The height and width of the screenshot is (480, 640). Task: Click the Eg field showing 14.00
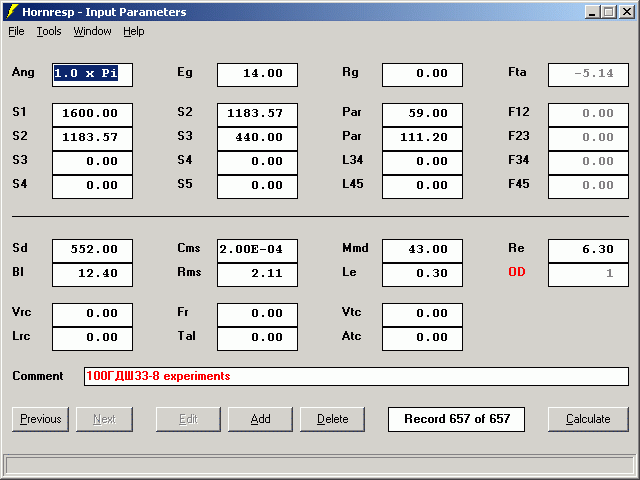point(258,75)
